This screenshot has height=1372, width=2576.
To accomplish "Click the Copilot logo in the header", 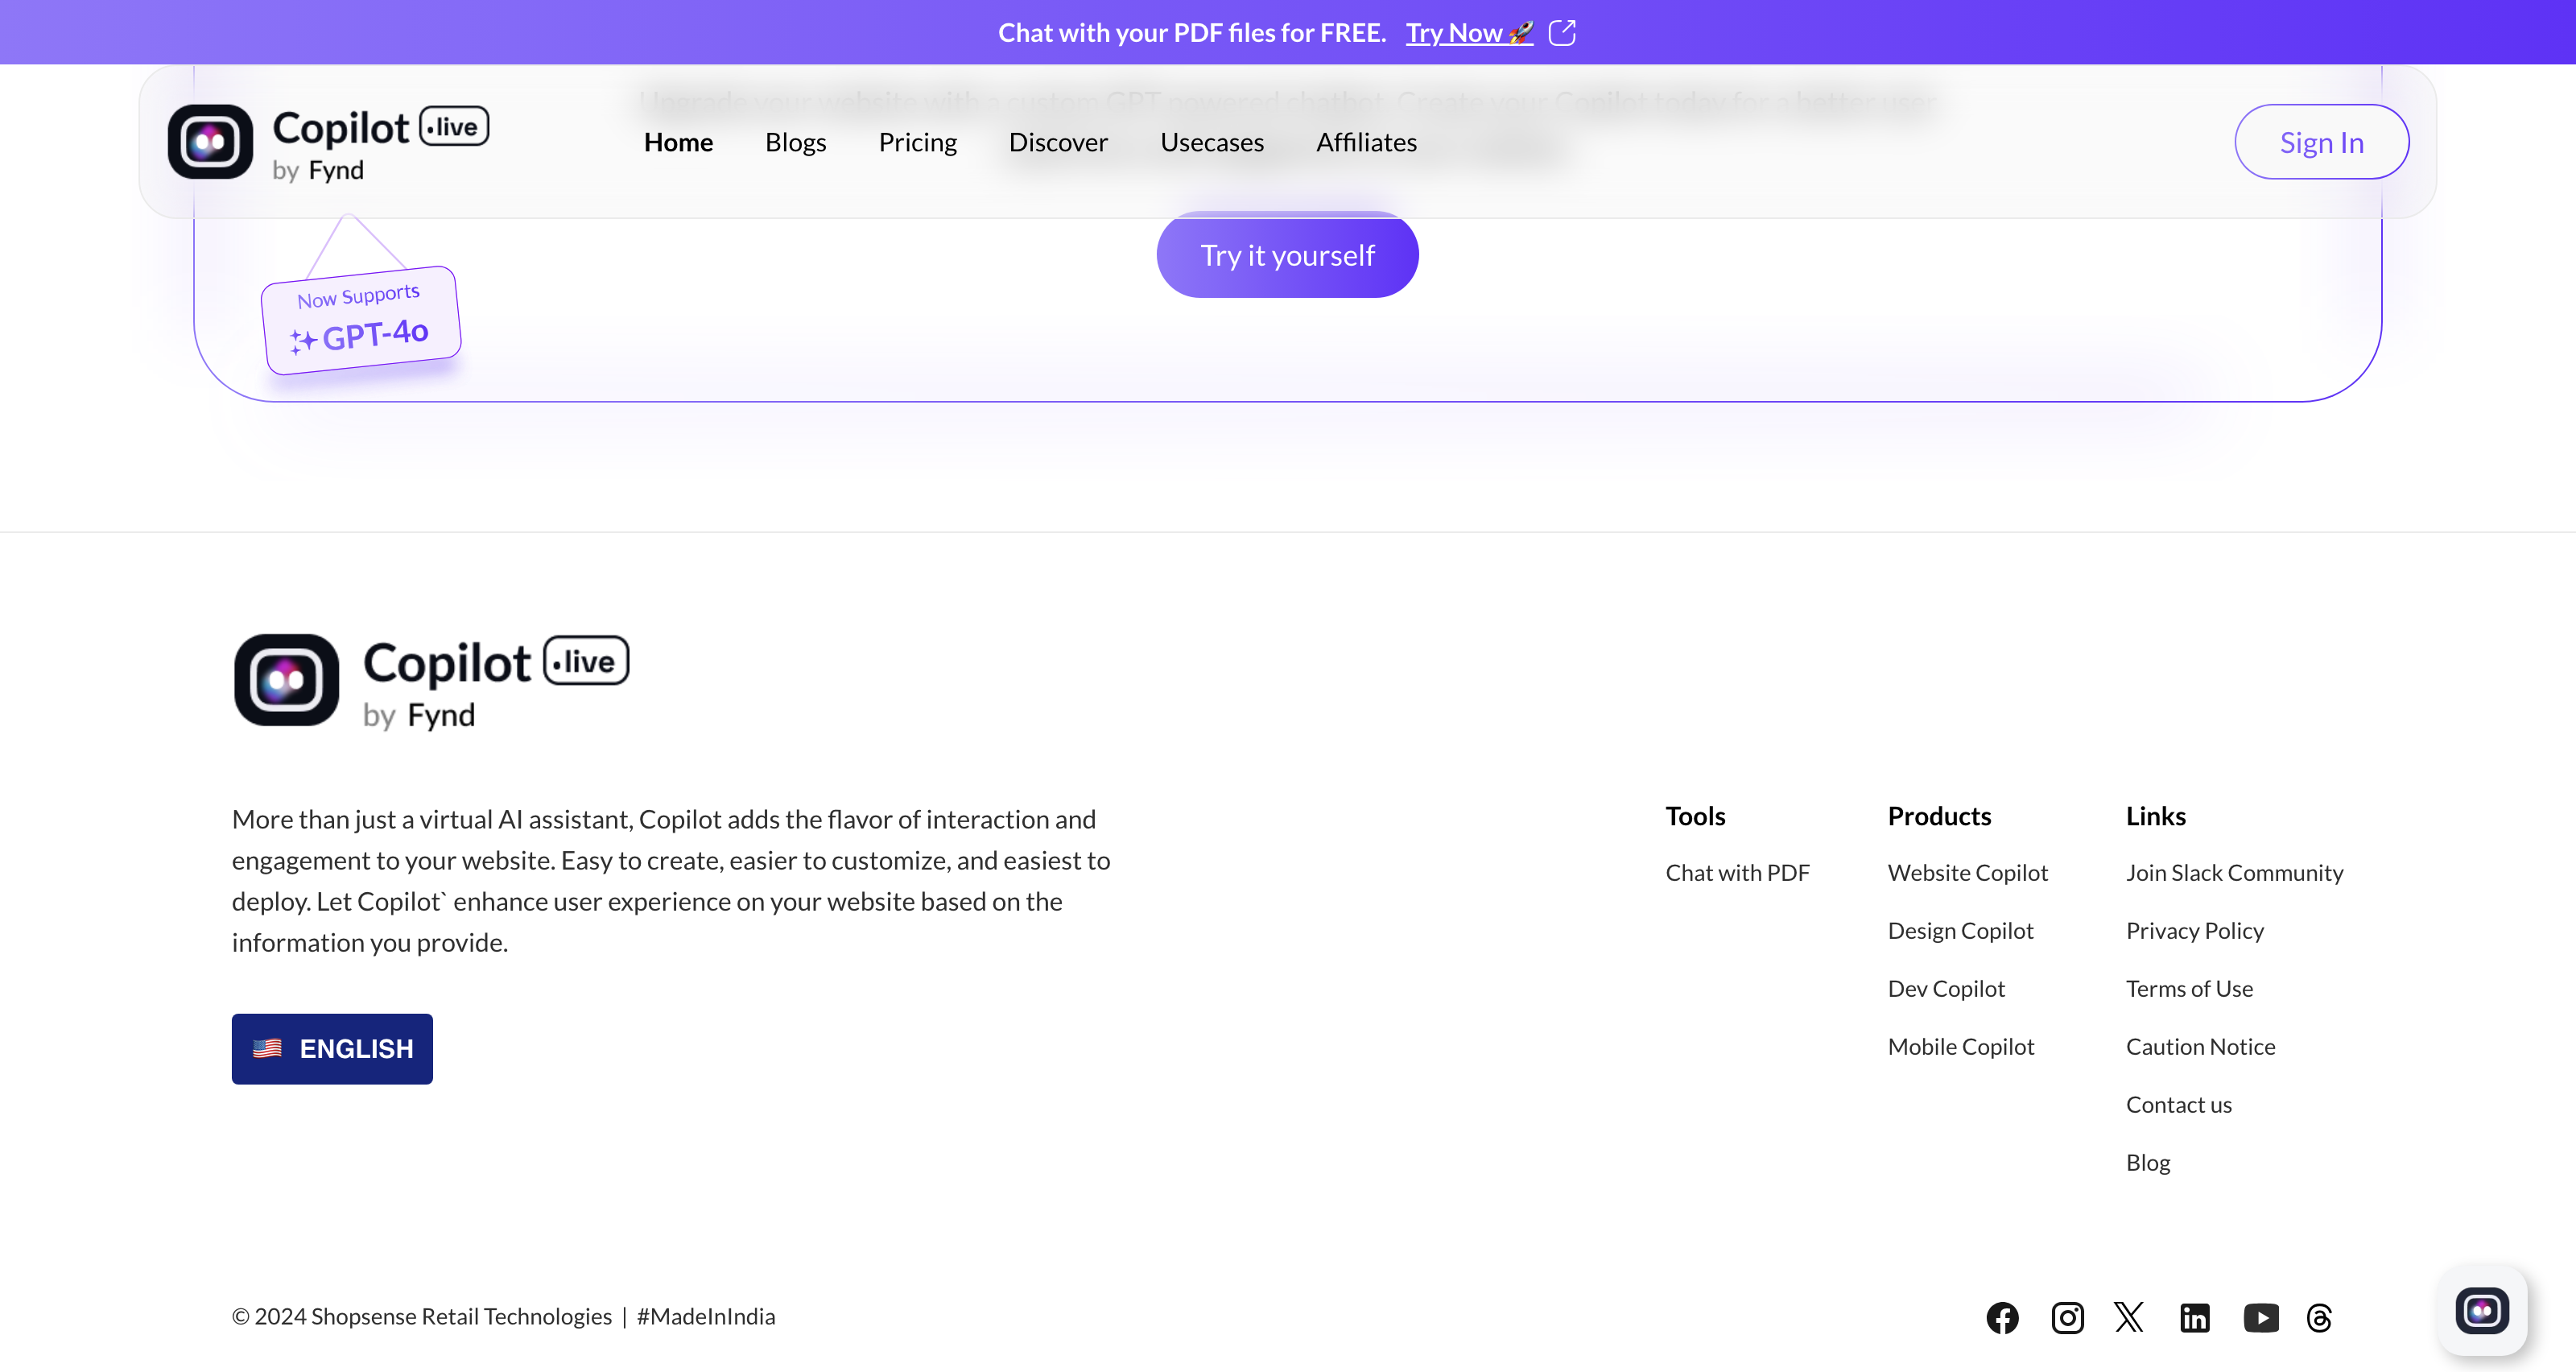I will (x=328, y=142).
